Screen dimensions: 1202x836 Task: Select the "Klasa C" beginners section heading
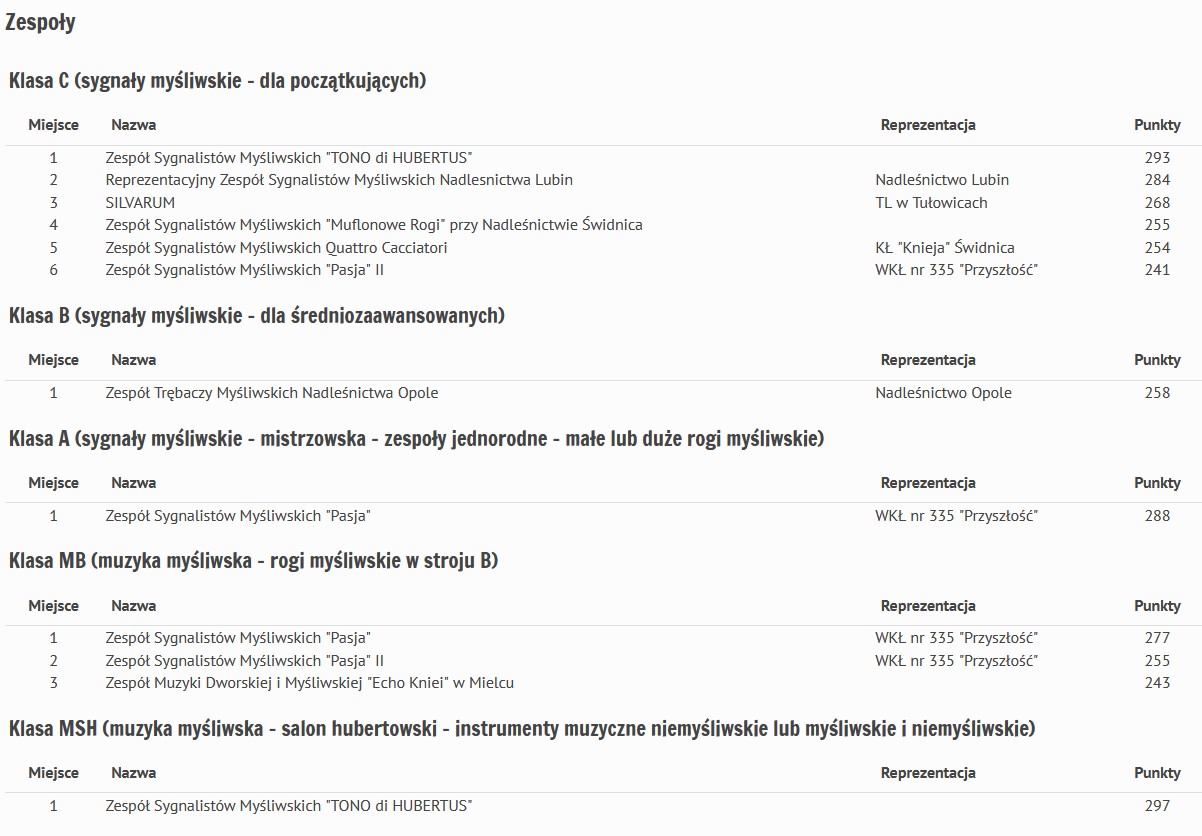pyautogui.click(x=217, y=81)
